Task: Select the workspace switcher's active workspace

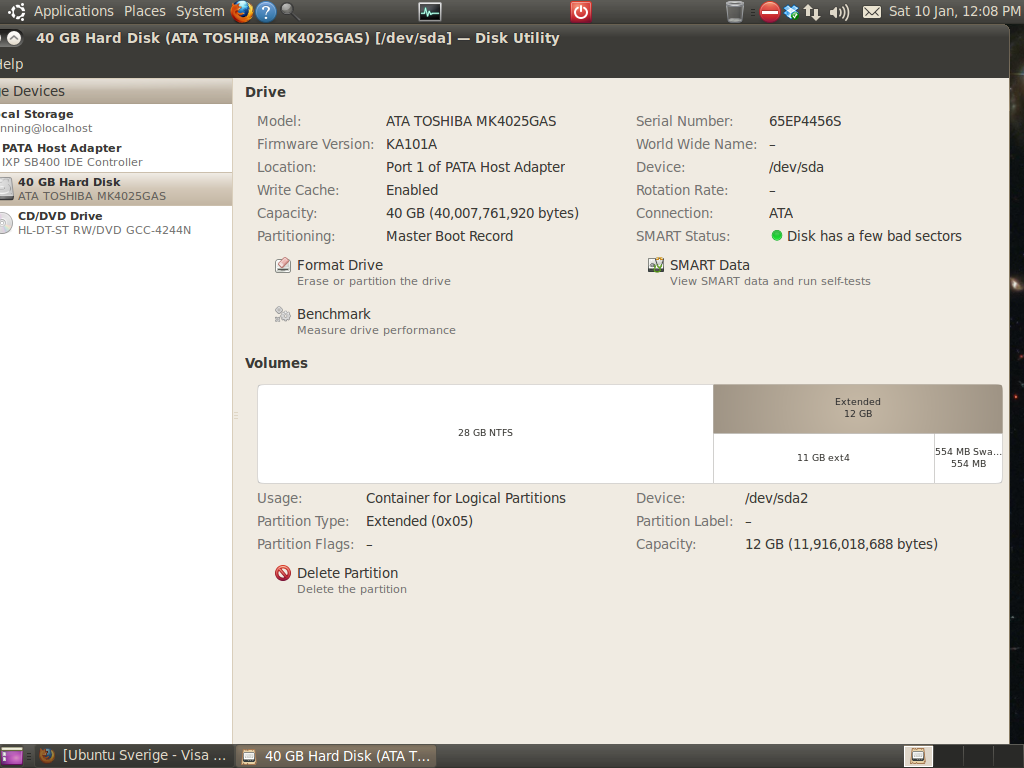Action: pyautogui.click(x=918, y=756)
